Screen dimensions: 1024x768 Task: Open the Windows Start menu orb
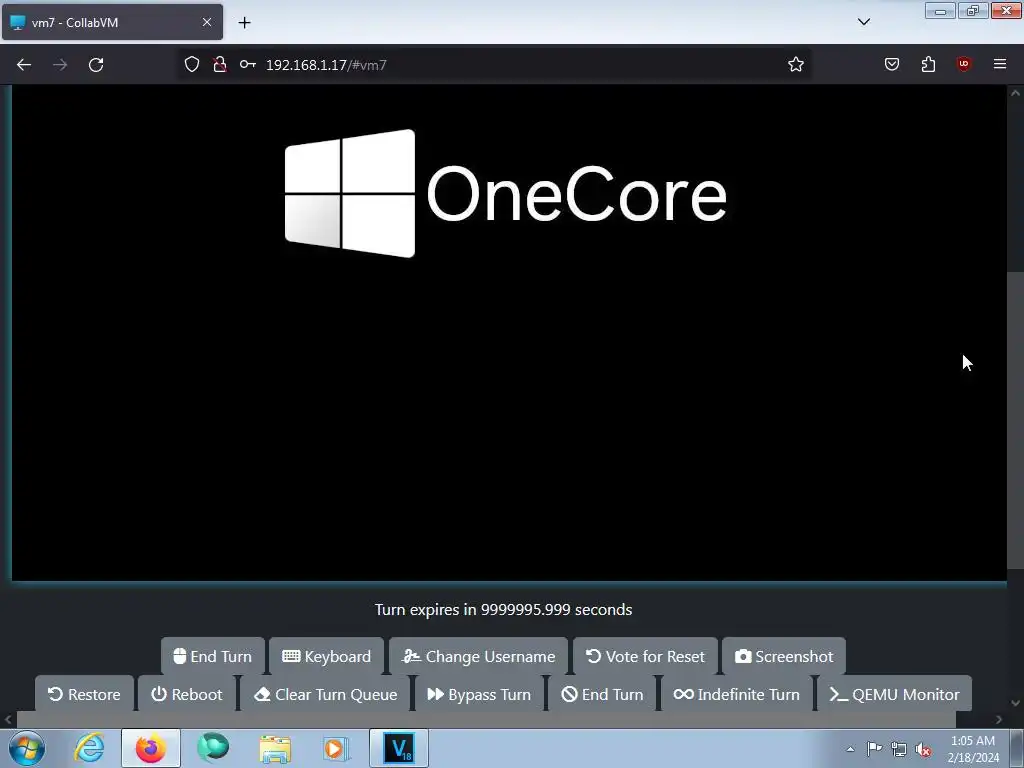click(x=27, y=748)
